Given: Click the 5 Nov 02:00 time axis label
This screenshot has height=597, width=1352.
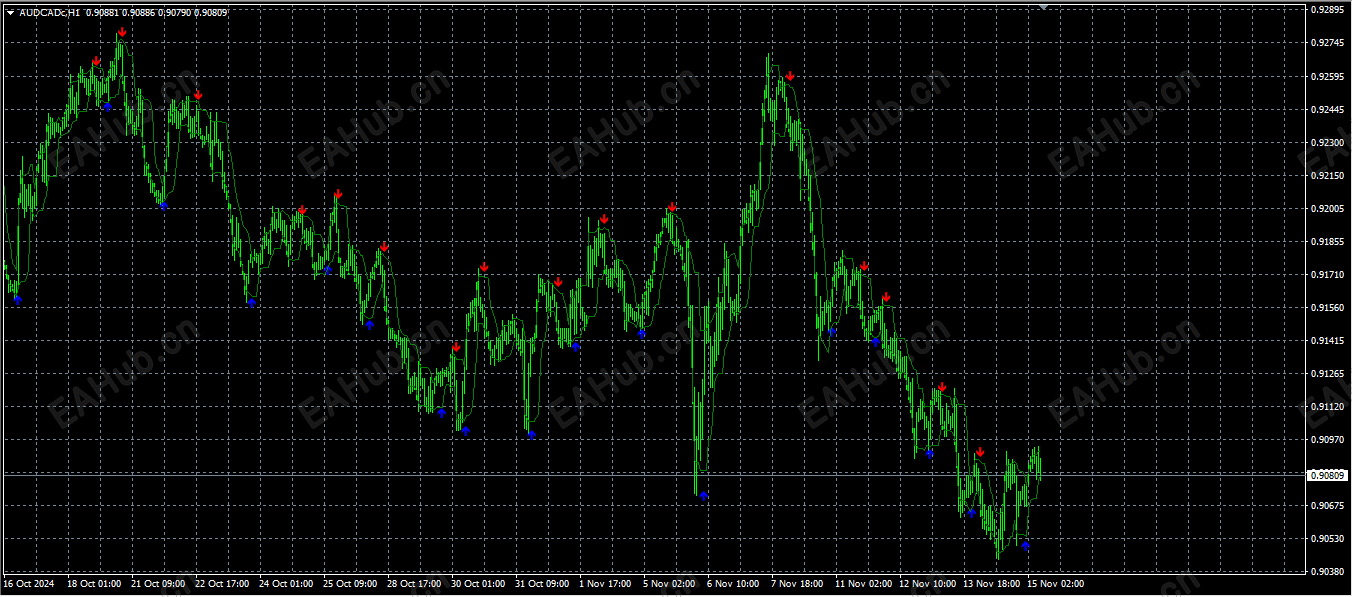Looking at the screenshot, I should 670,583.
